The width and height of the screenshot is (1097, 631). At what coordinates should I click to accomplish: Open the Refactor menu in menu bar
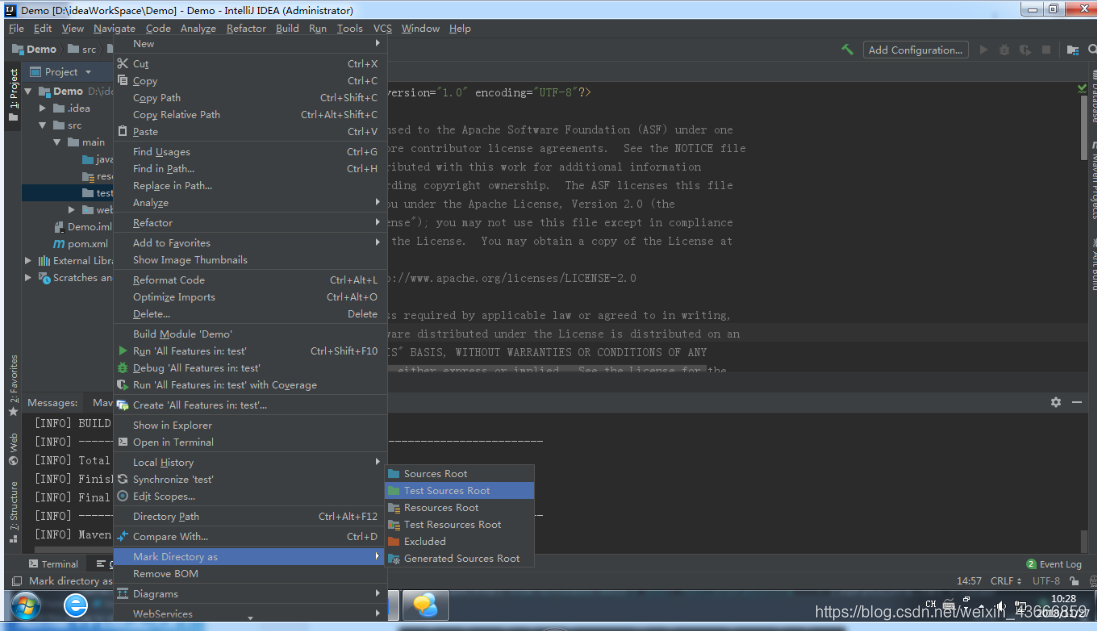(x=246, y=29)
